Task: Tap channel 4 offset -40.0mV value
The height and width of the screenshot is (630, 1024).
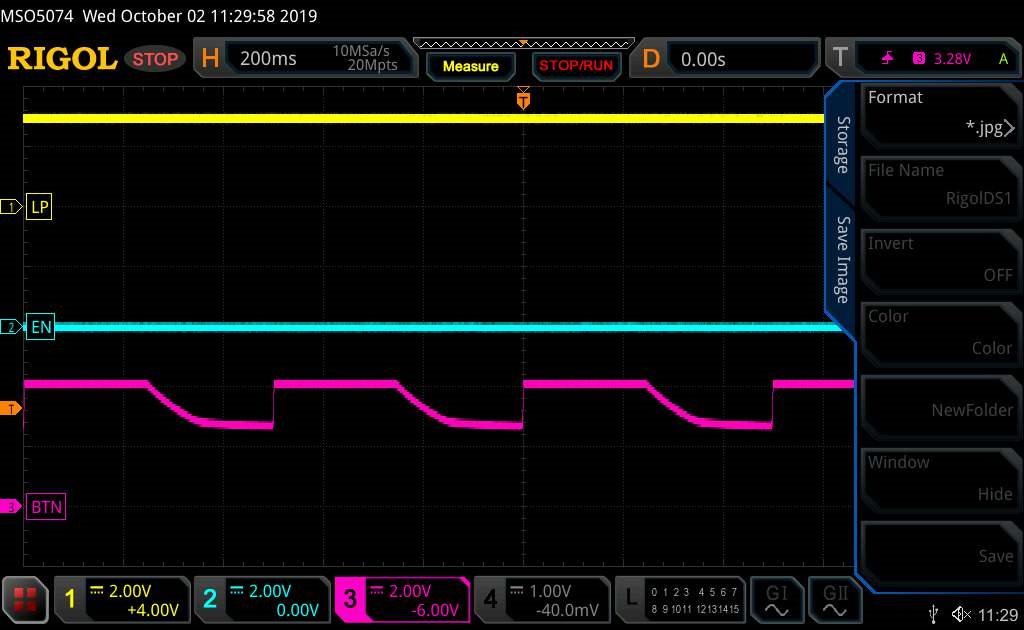Action: [x=568, y=610]
